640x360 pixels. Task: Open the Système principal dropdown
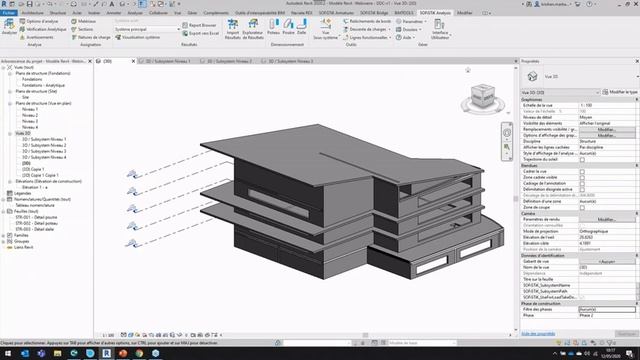(147, 29)
